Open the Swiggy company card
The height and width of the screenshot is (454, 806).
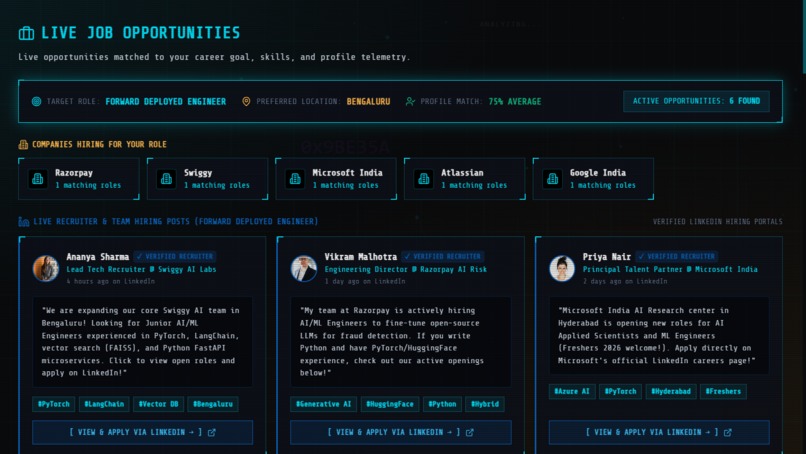(208, 179)
